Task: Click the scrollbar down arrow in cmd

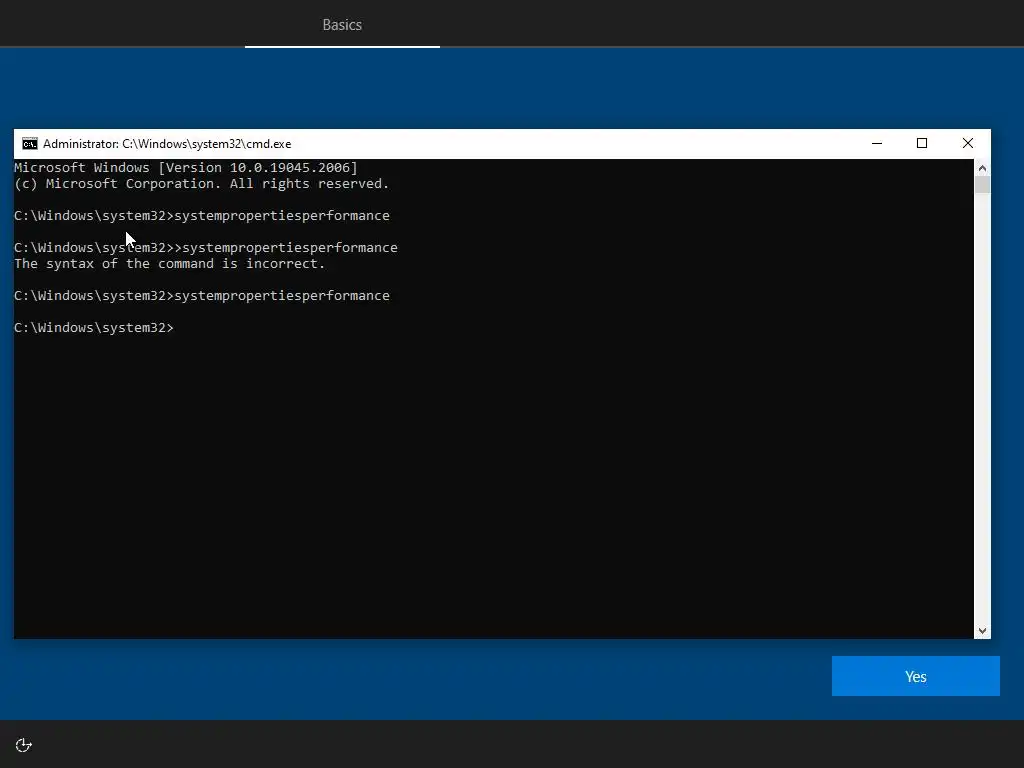Action: 982,631
